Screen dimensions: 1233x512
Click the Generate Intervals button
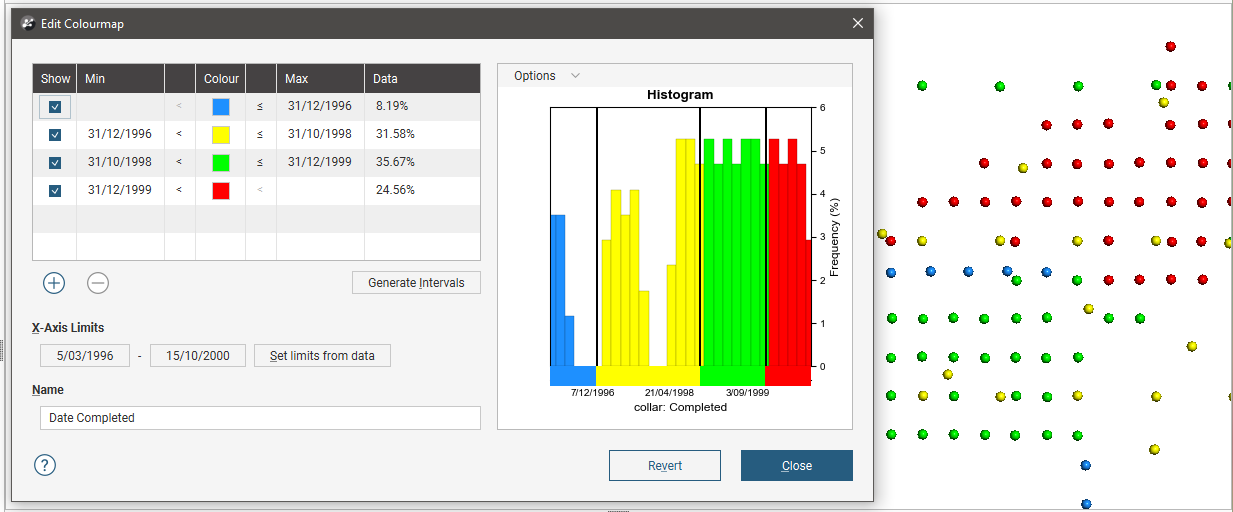[416, 283]
